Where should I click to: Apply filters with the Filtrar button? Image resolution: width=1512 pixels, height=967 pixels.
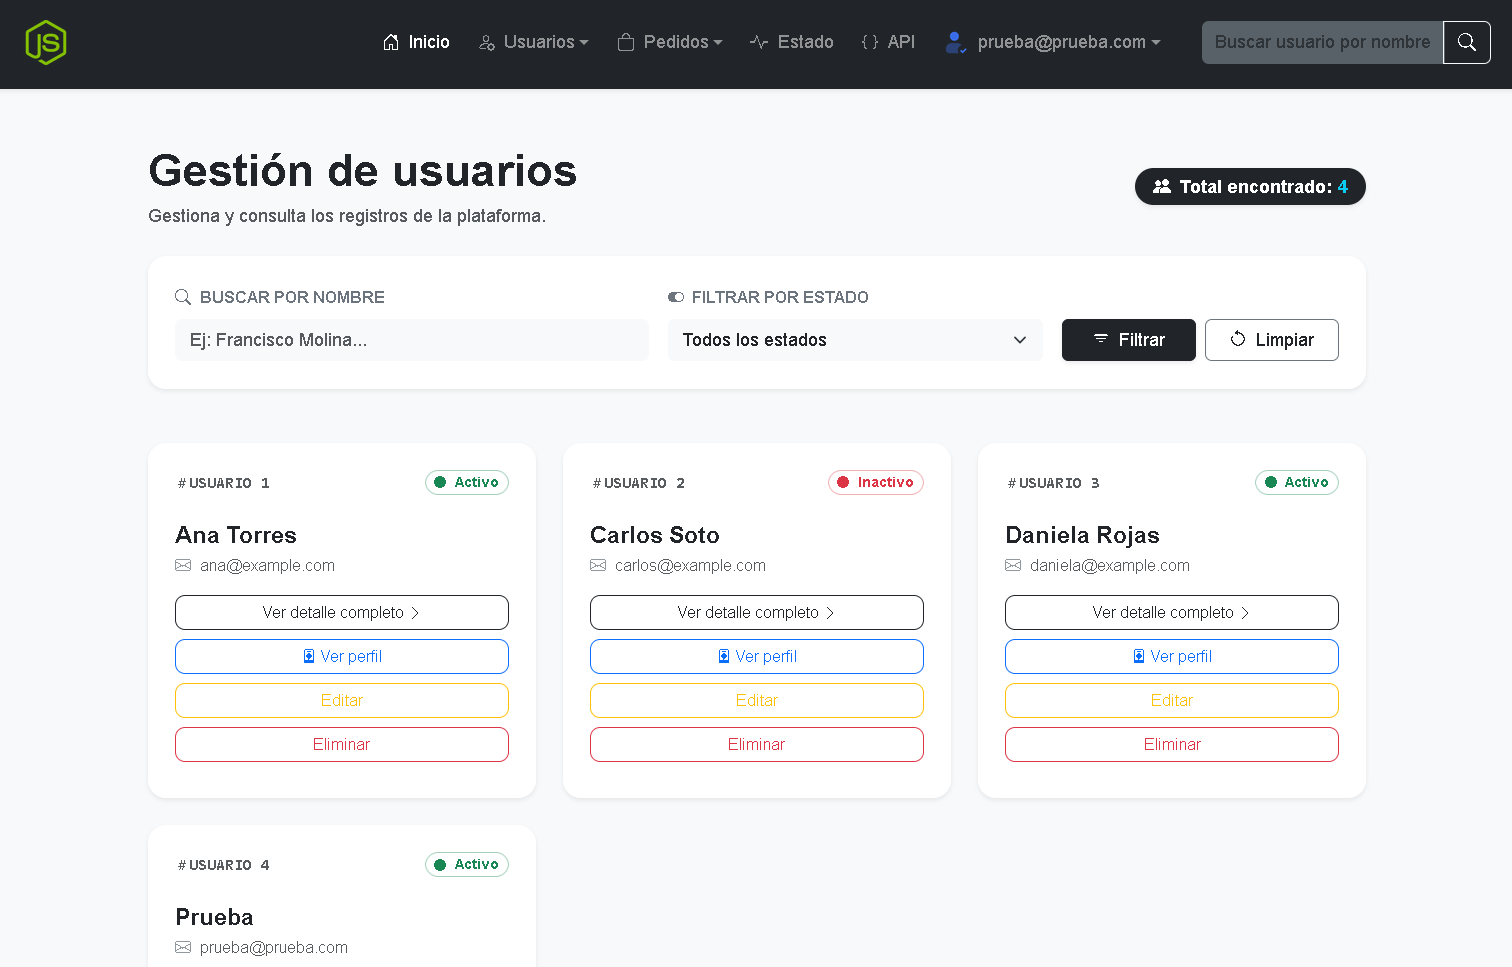tap(1129, 340)
